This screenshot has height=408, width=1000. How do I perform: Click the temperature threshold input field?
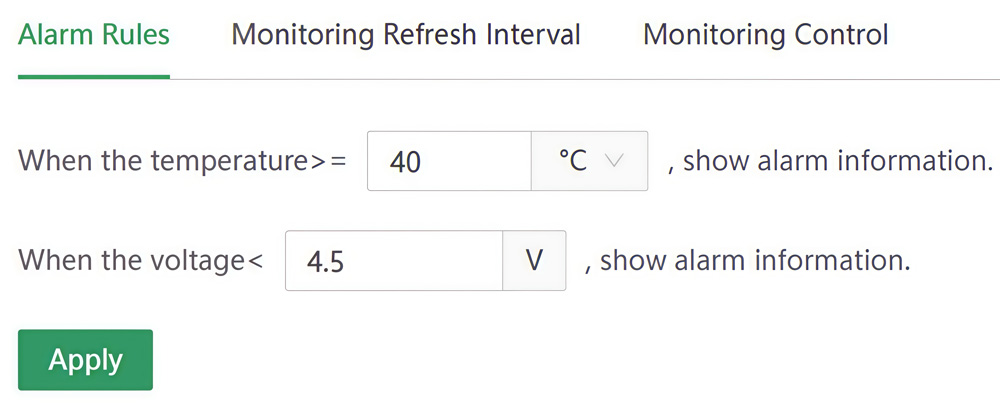coord(448,161)
